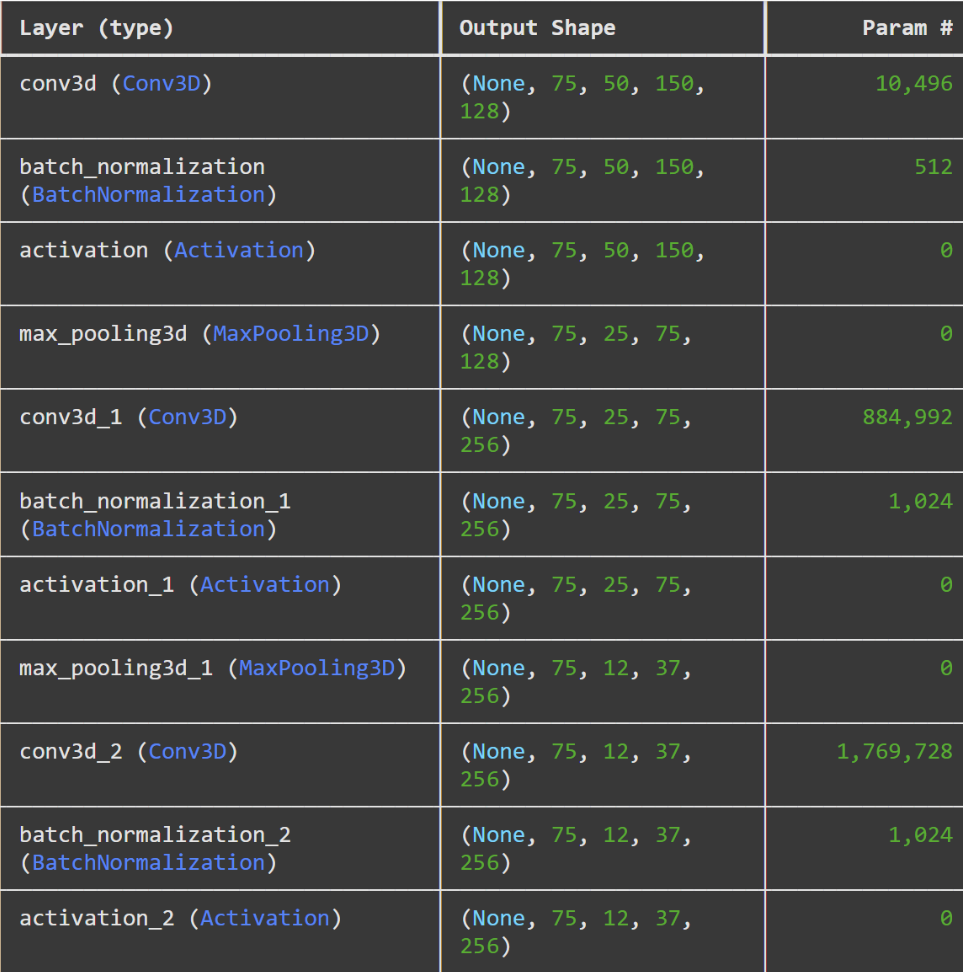
Task: Select the param count 512
Action: coord(933,167)
